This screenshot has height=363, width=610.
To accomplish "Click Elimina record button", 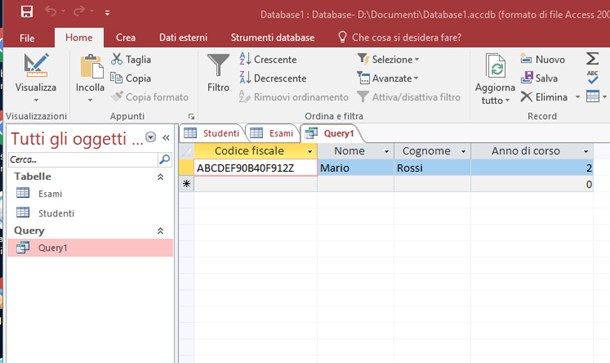I will pos(544,97).
